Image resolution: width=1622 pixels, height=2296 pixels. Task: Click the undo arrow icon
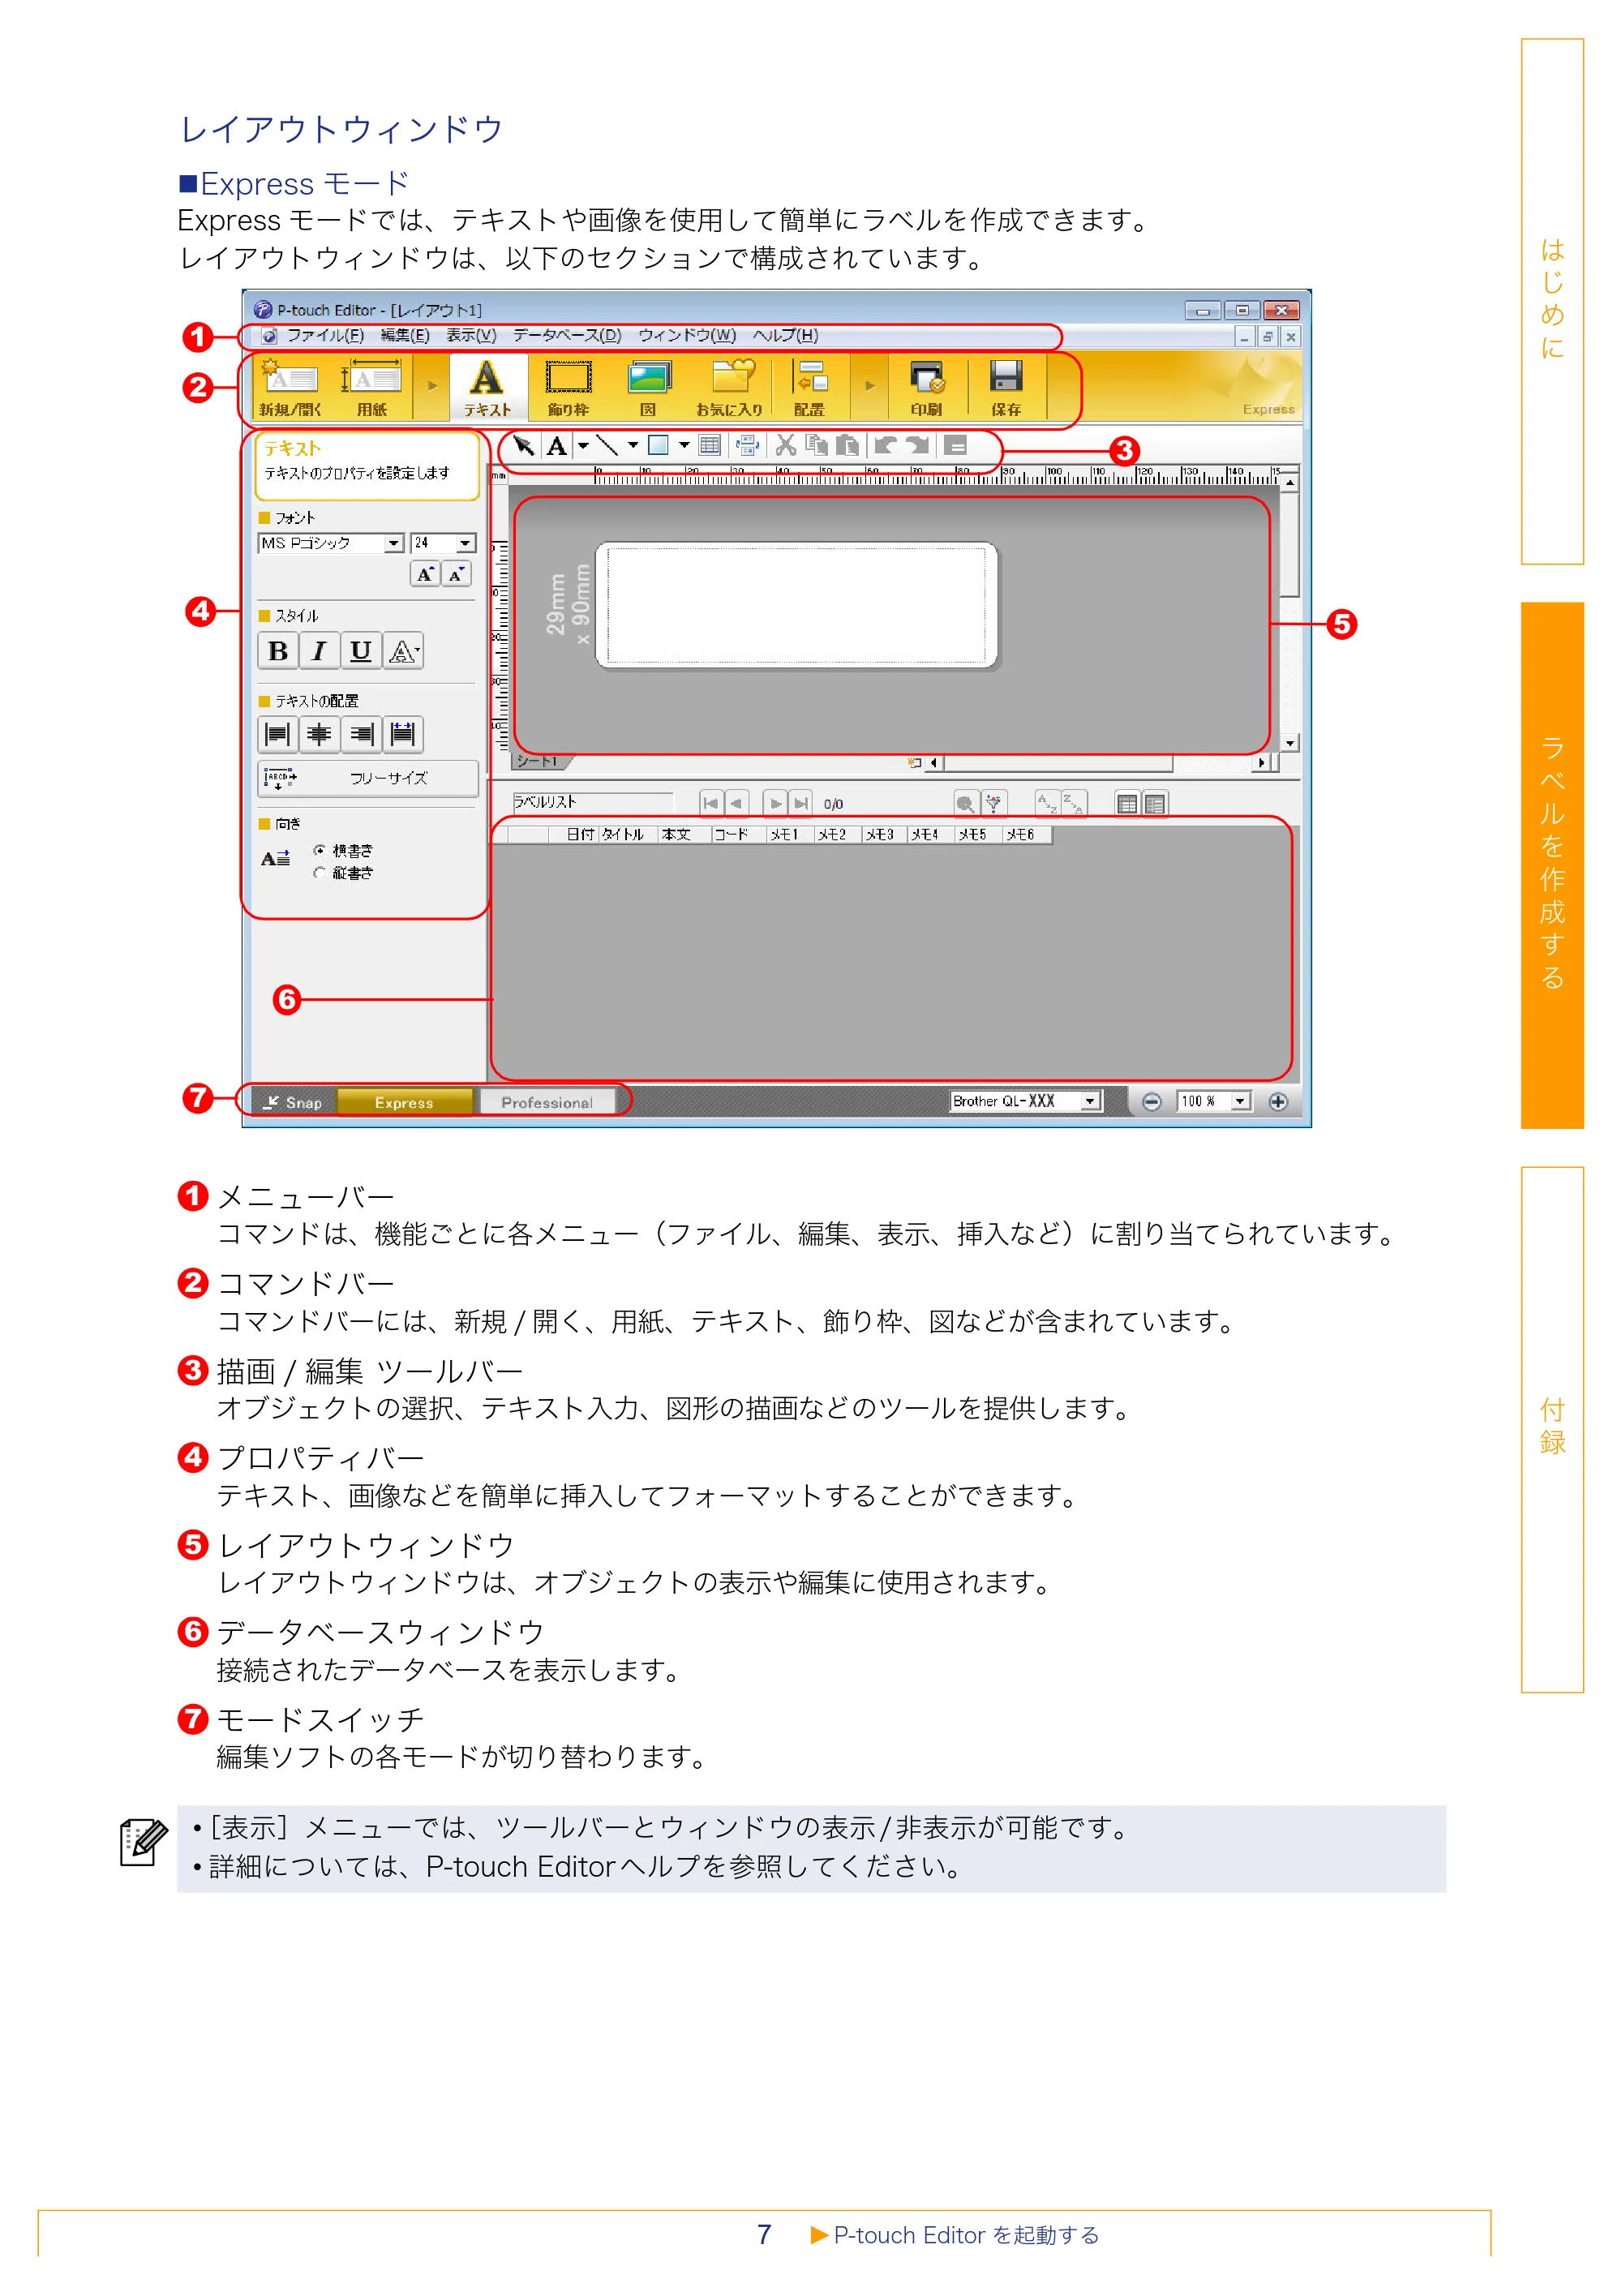885,446
